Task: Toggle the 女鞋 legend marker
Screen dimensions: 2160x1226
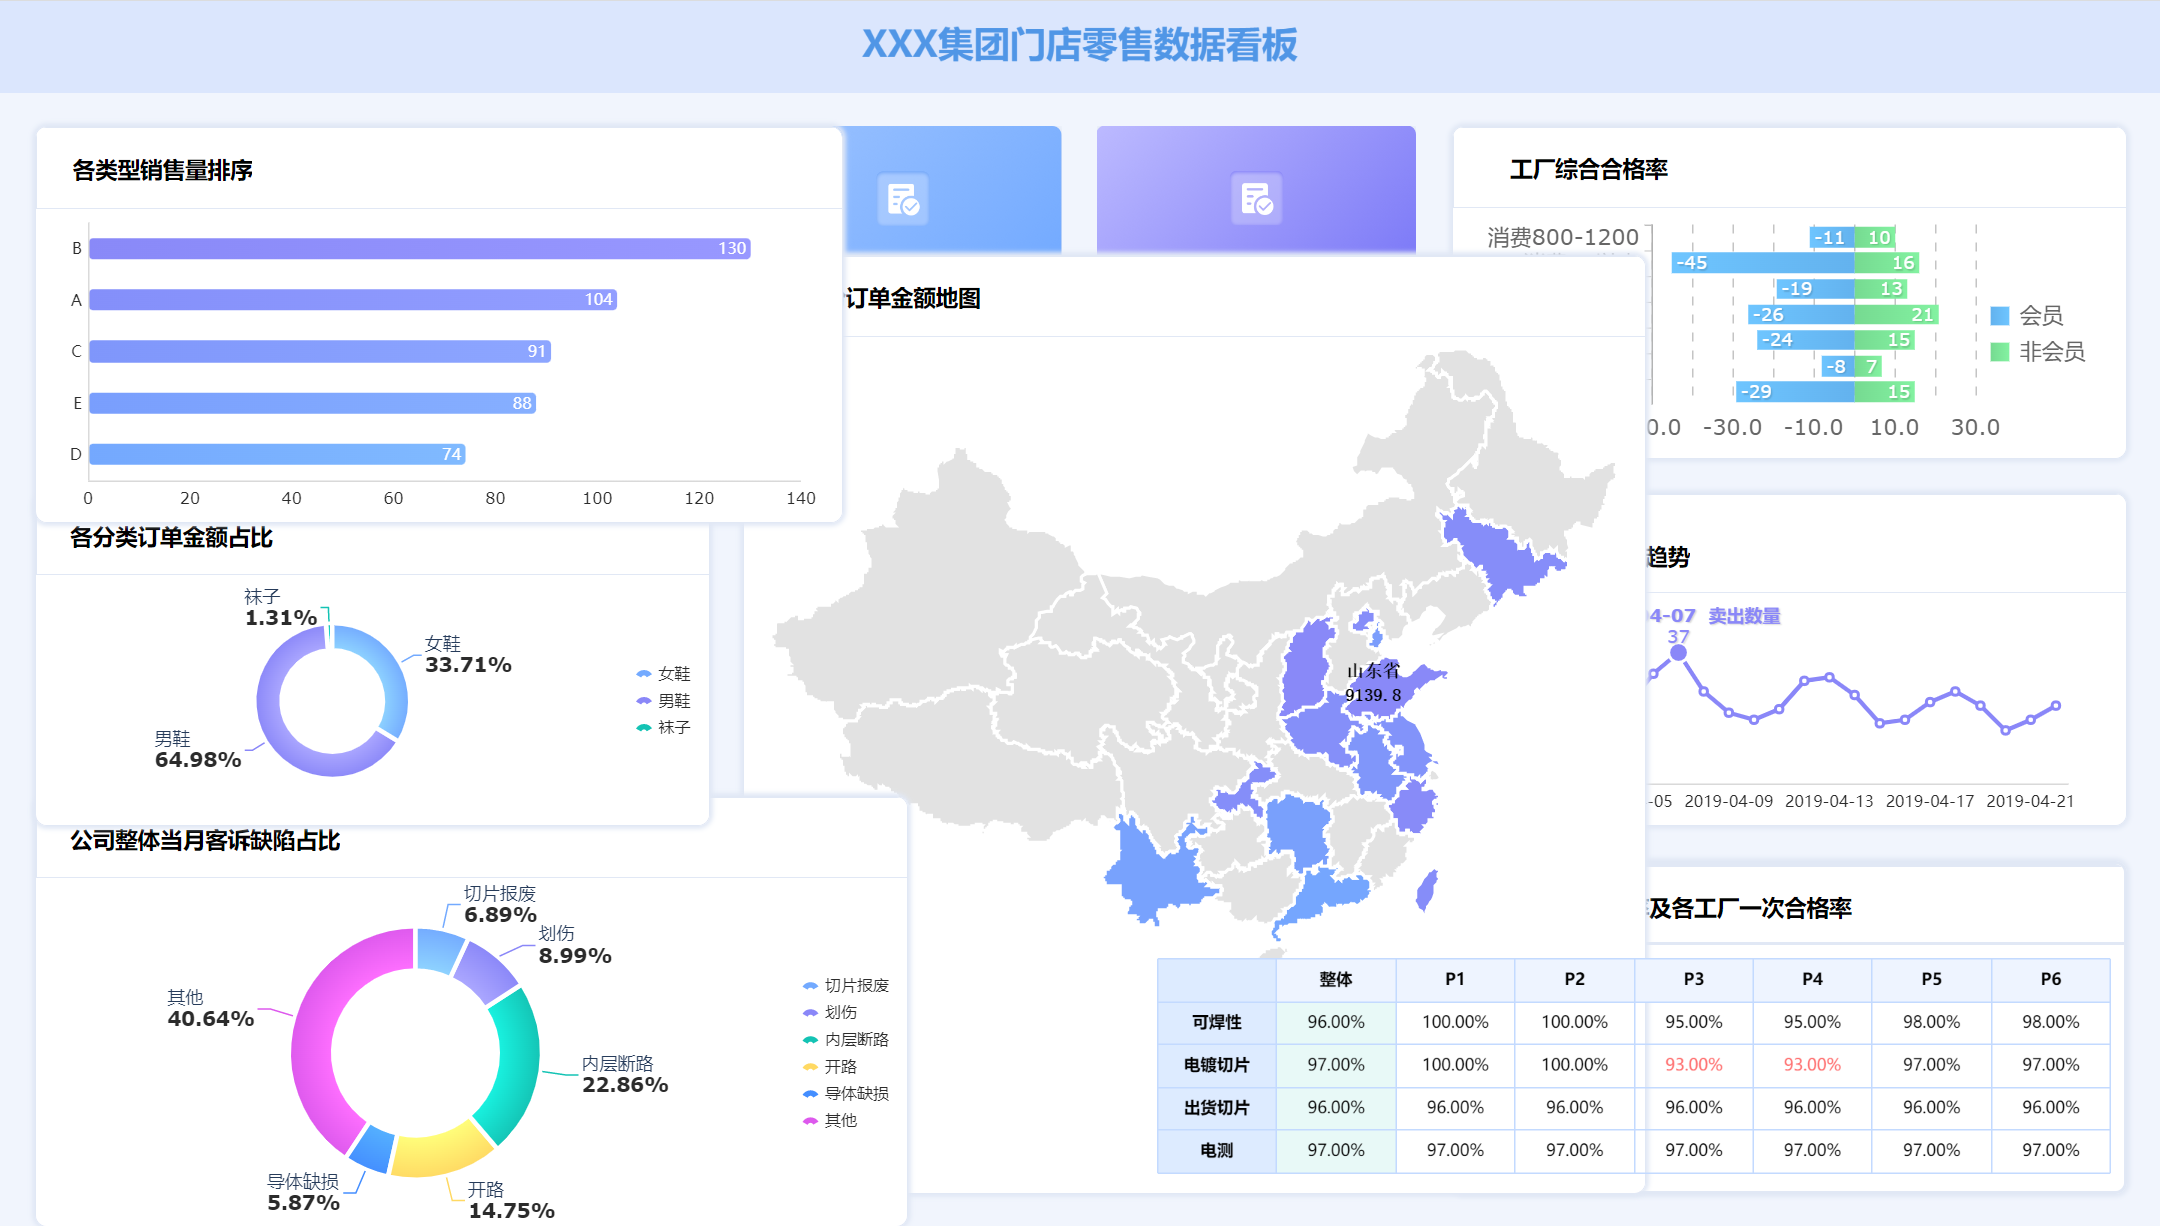Action: [x=644, y=674]
